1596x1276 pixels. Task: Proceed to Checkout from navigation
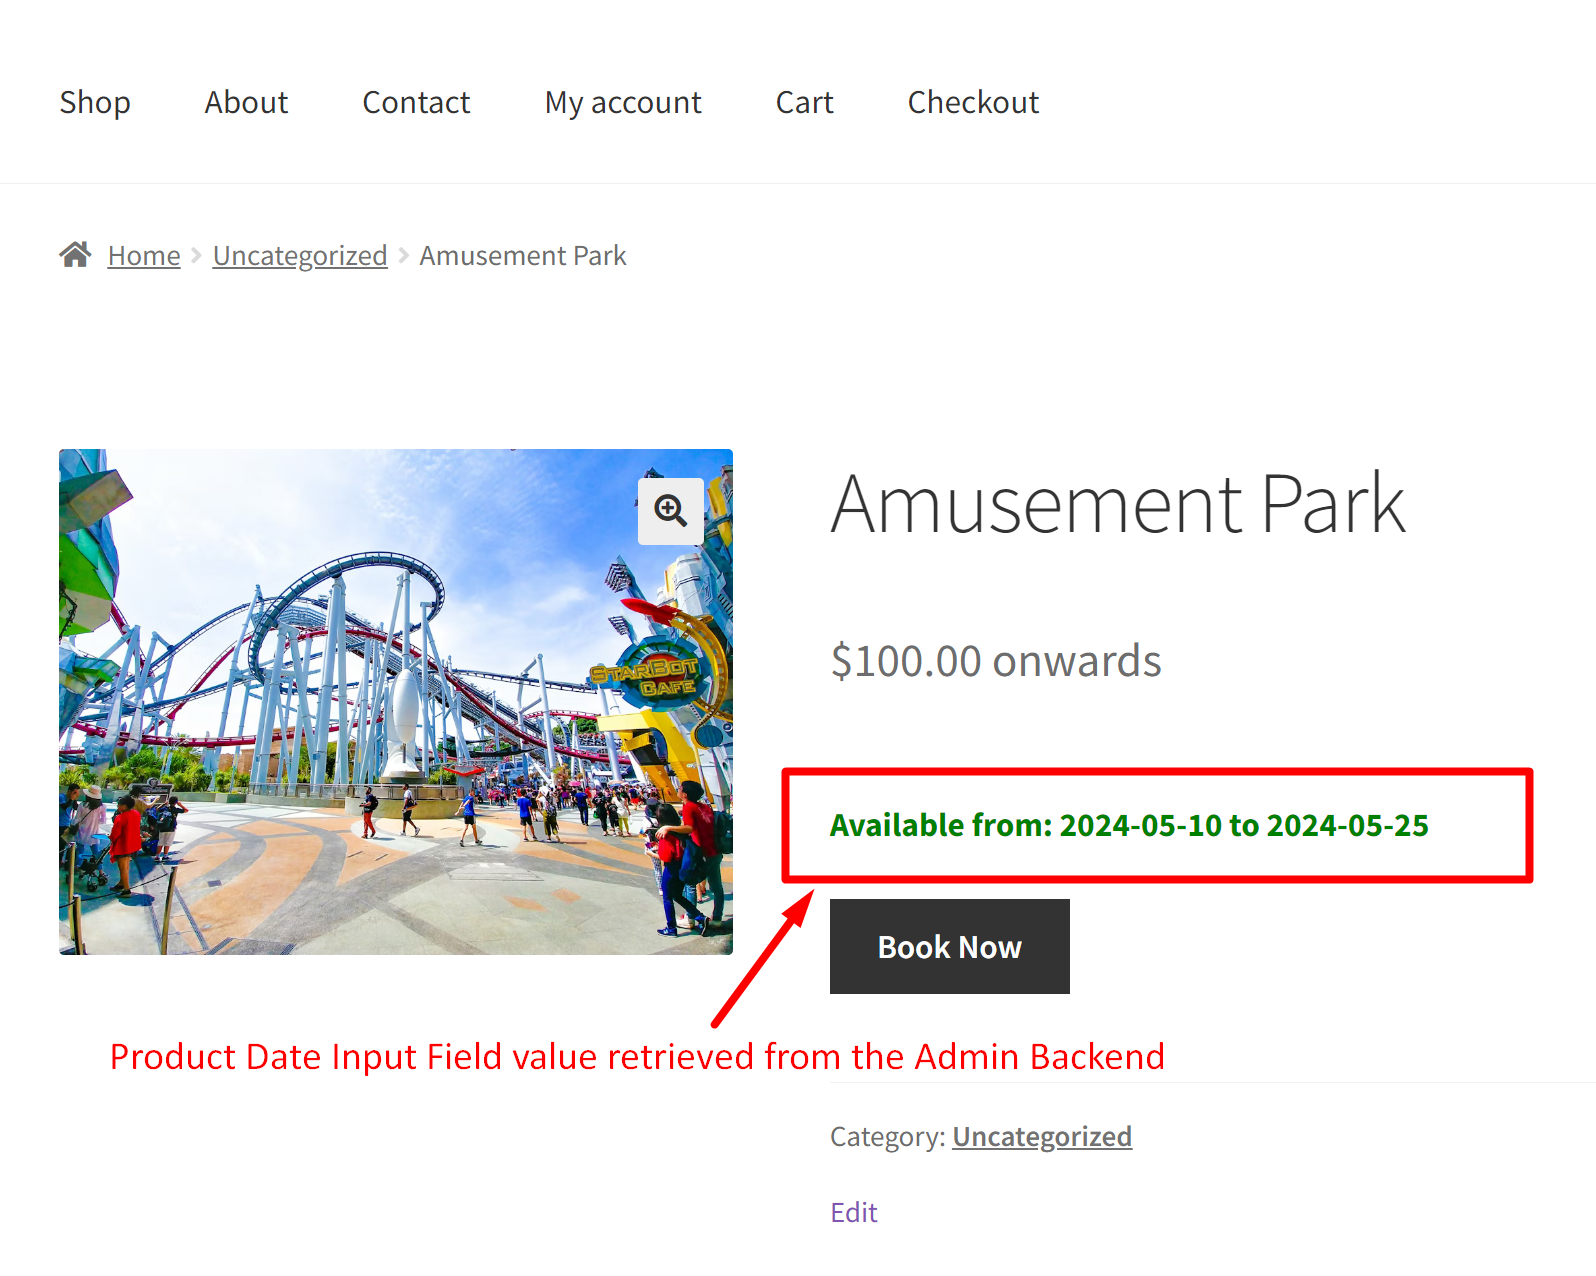coord(973,102)
